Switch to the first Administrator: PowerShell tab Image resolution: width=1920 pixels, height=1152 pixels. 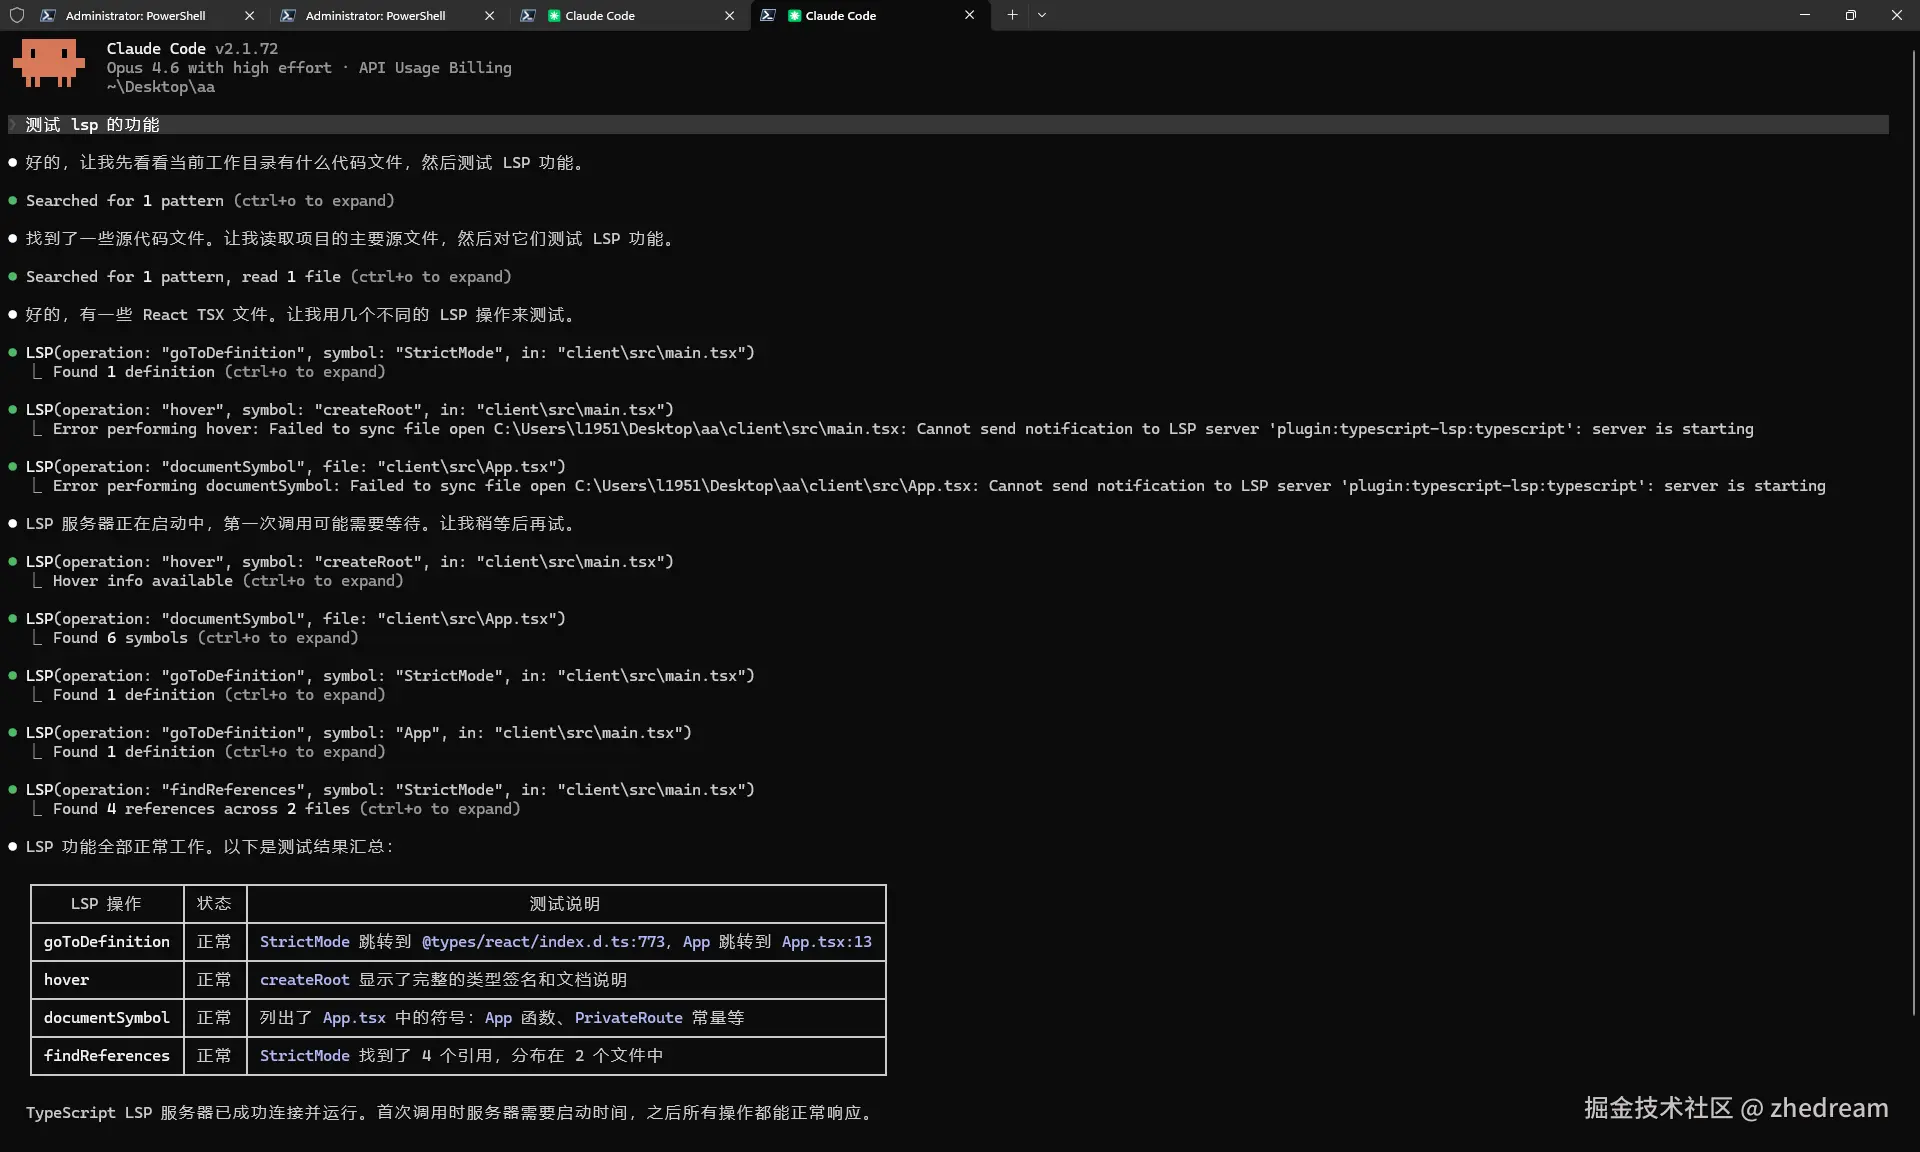[x=135, y=15]
